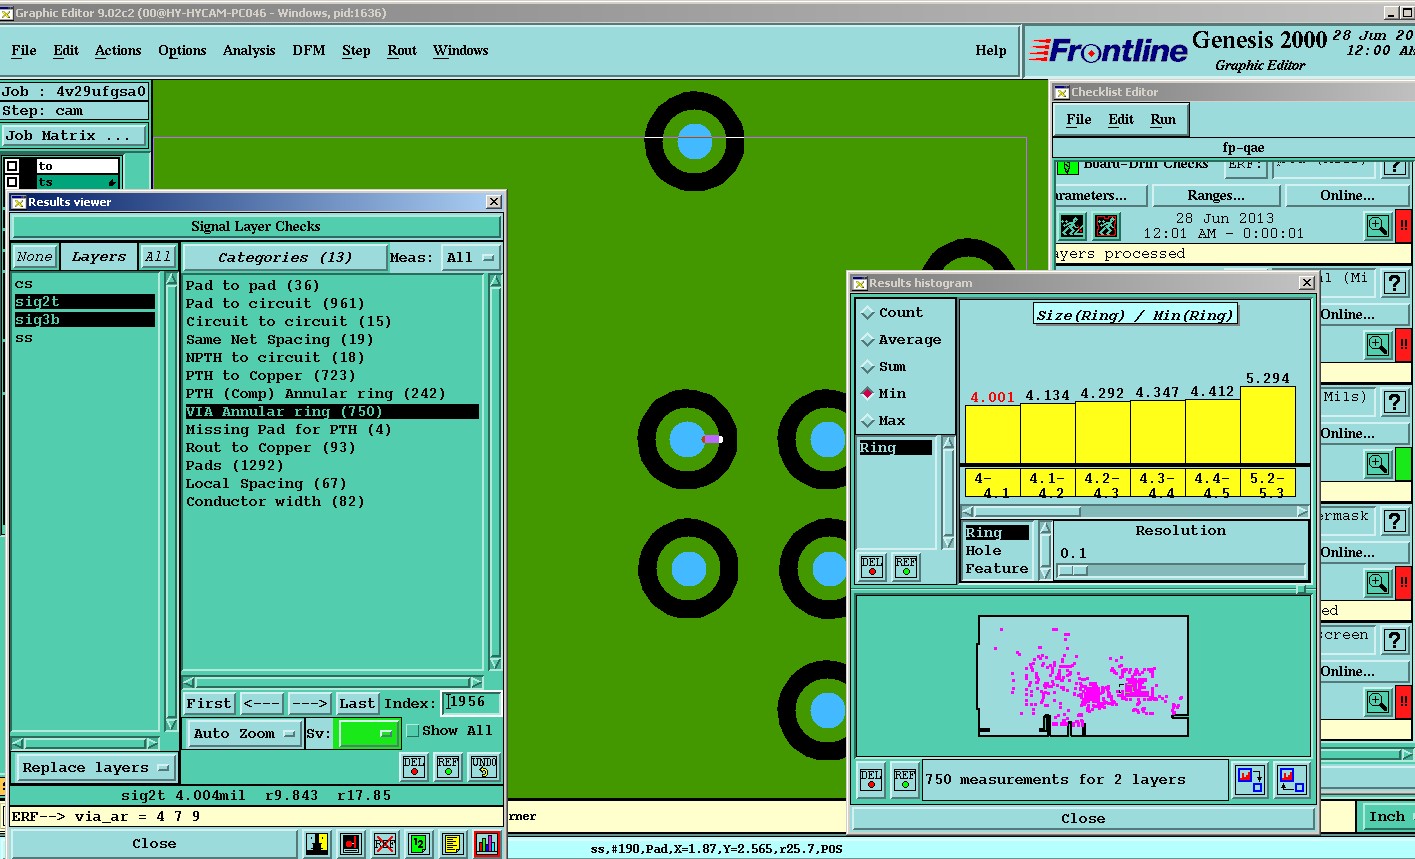Click the '?' help button beside 'creen'
The height and width of the screenshot is (859, 1415).
[1395, 639]
